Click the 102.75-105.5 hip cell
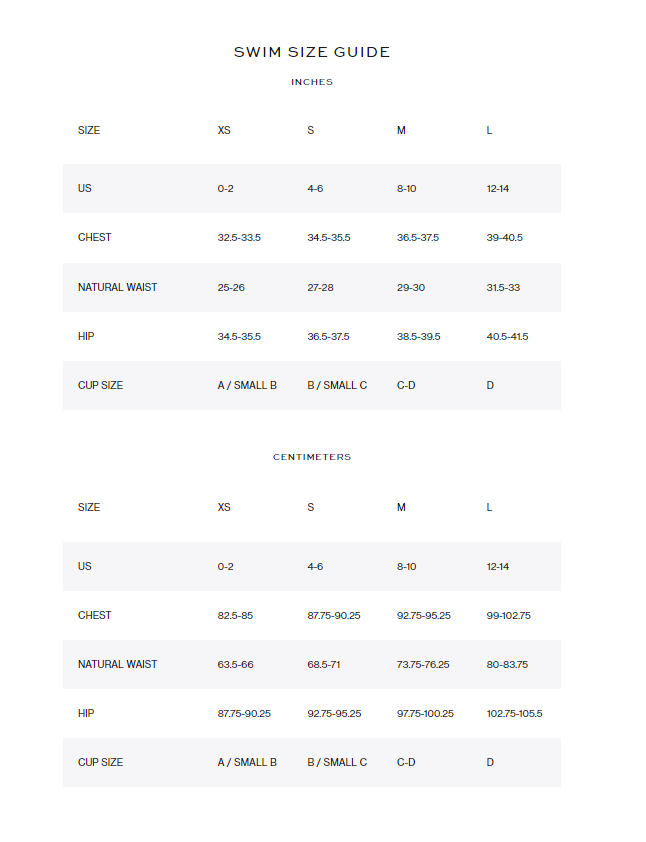Screen dimensions: 646x842 point(514,714)
